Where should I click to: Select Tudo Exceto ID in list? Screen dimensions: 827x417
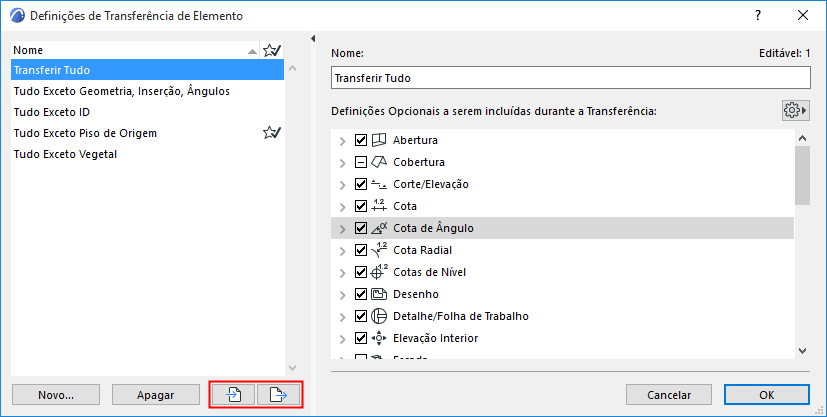(52, 112)
